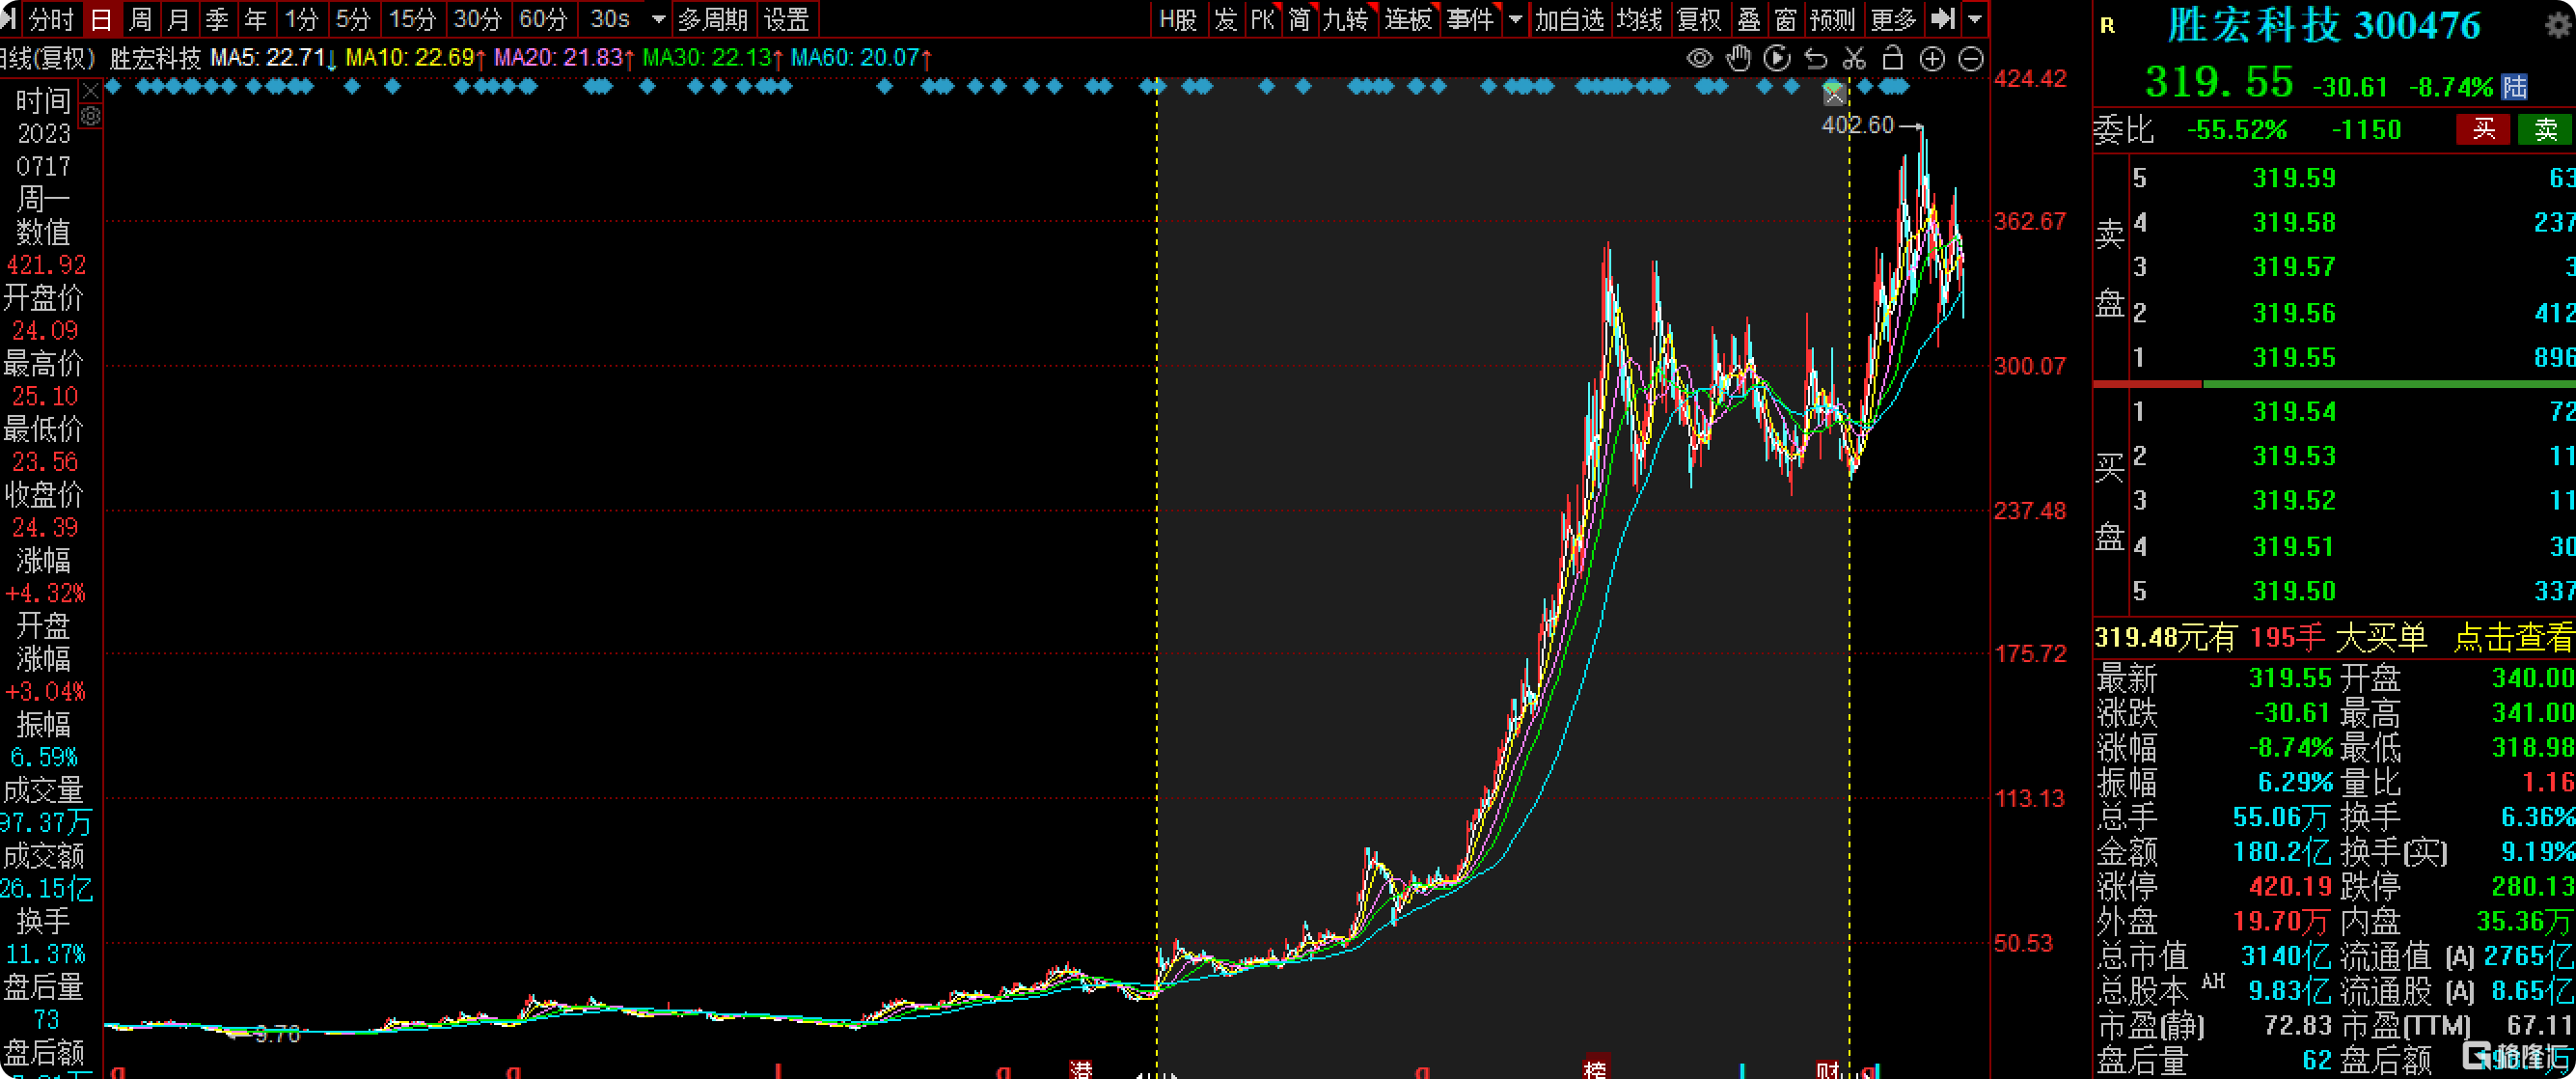Click the hand pan tool icon
The height and width of the screenshot is (1079, 2576).
1738,58
